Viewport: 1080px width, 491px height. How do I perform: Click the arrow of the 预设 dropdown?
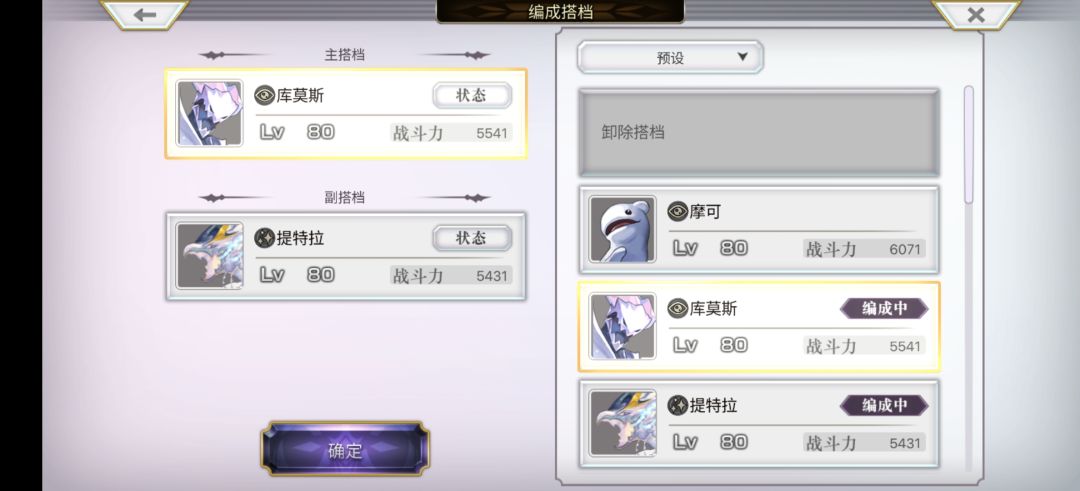click(742, 56)
